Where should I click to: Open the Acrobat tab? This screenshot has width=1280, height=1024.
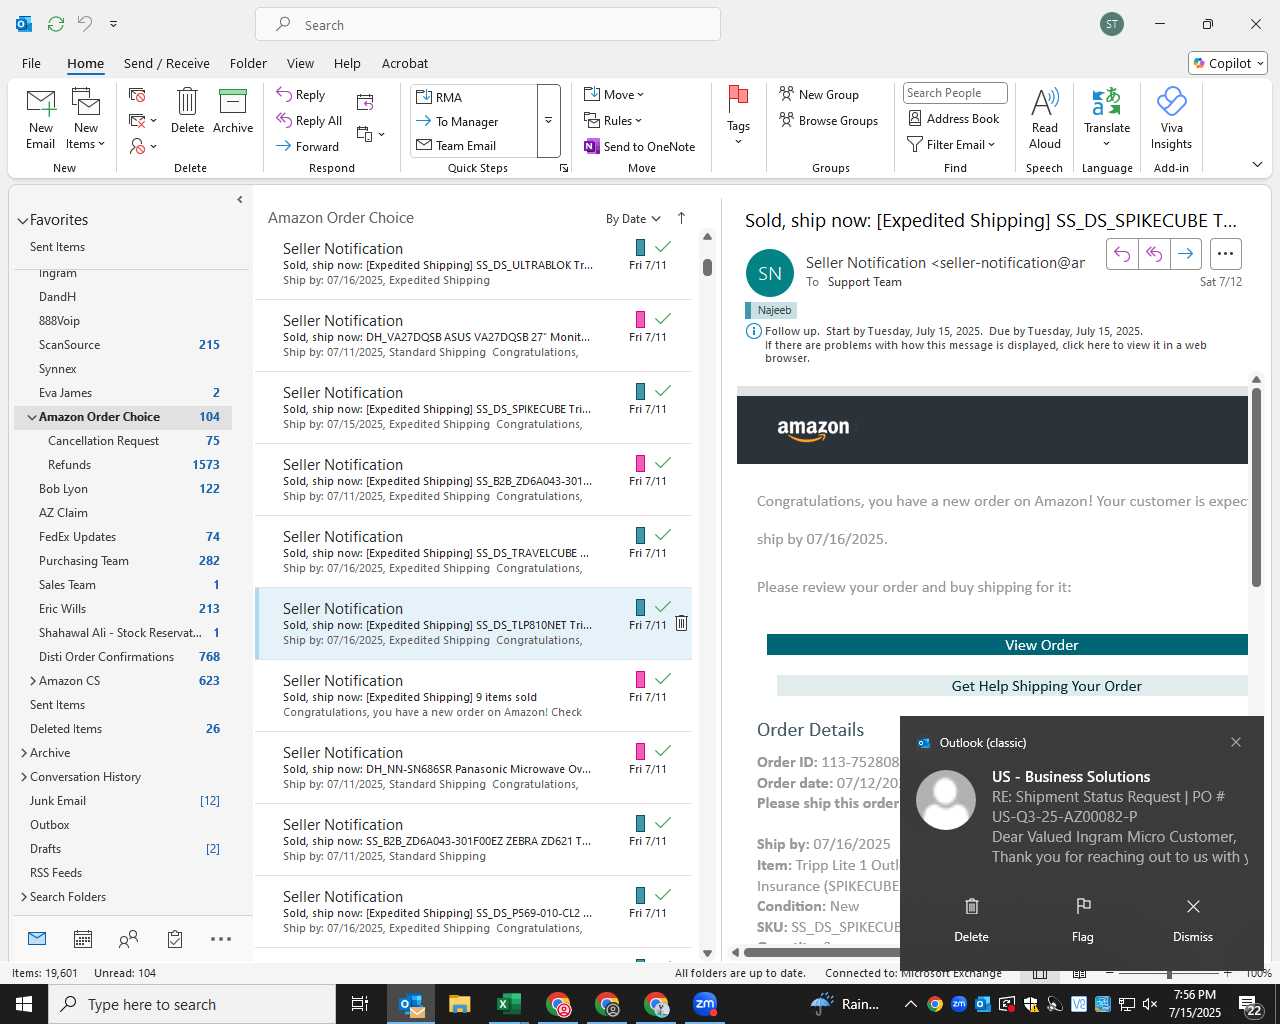pyautogui.click(x=405, y=63)
